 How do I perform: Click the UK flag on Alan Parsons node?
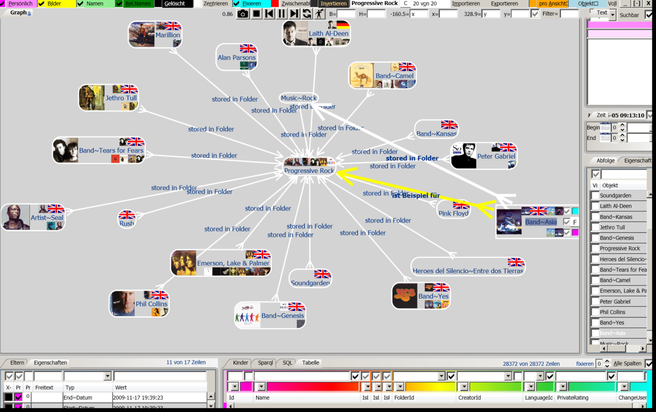coord(248,49)
